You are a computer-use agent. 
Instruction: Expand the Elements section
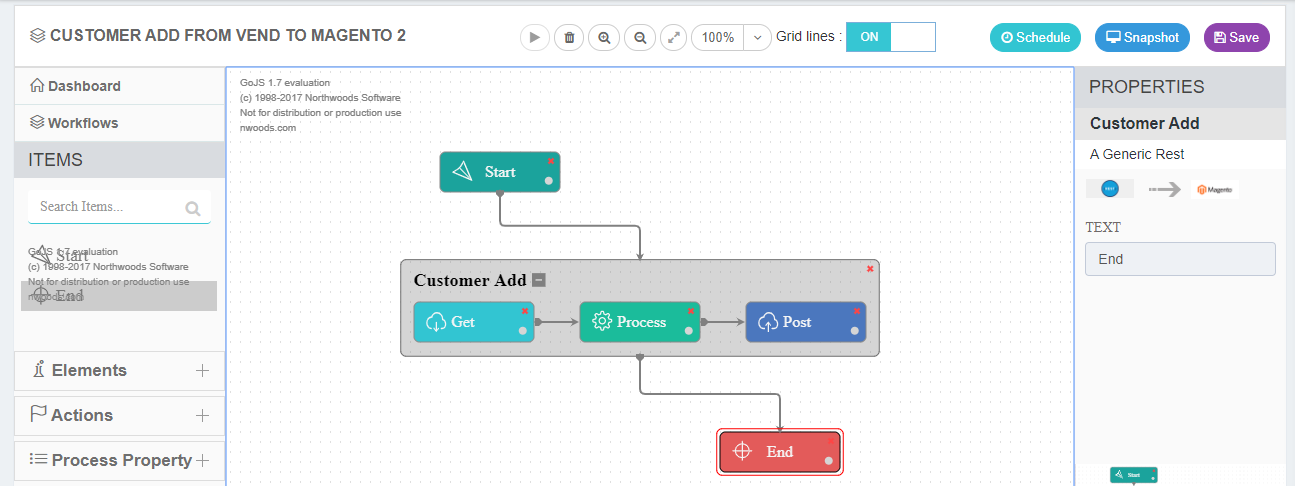tap(120, 370)
